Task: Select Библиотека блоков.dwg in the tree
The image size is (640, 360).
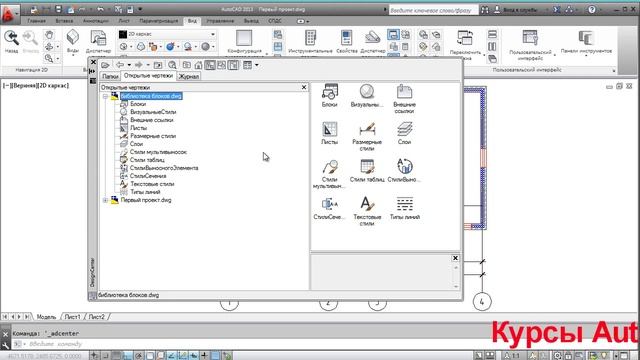Action: point(151,96)
